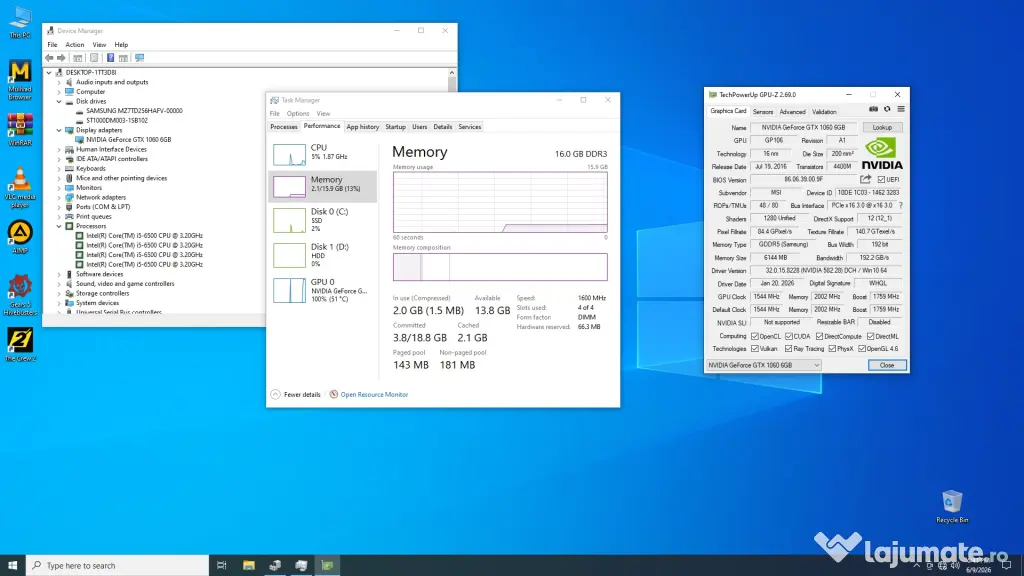Click the Windows Start button
This screenshot has height=576, width=1024.
12,566
